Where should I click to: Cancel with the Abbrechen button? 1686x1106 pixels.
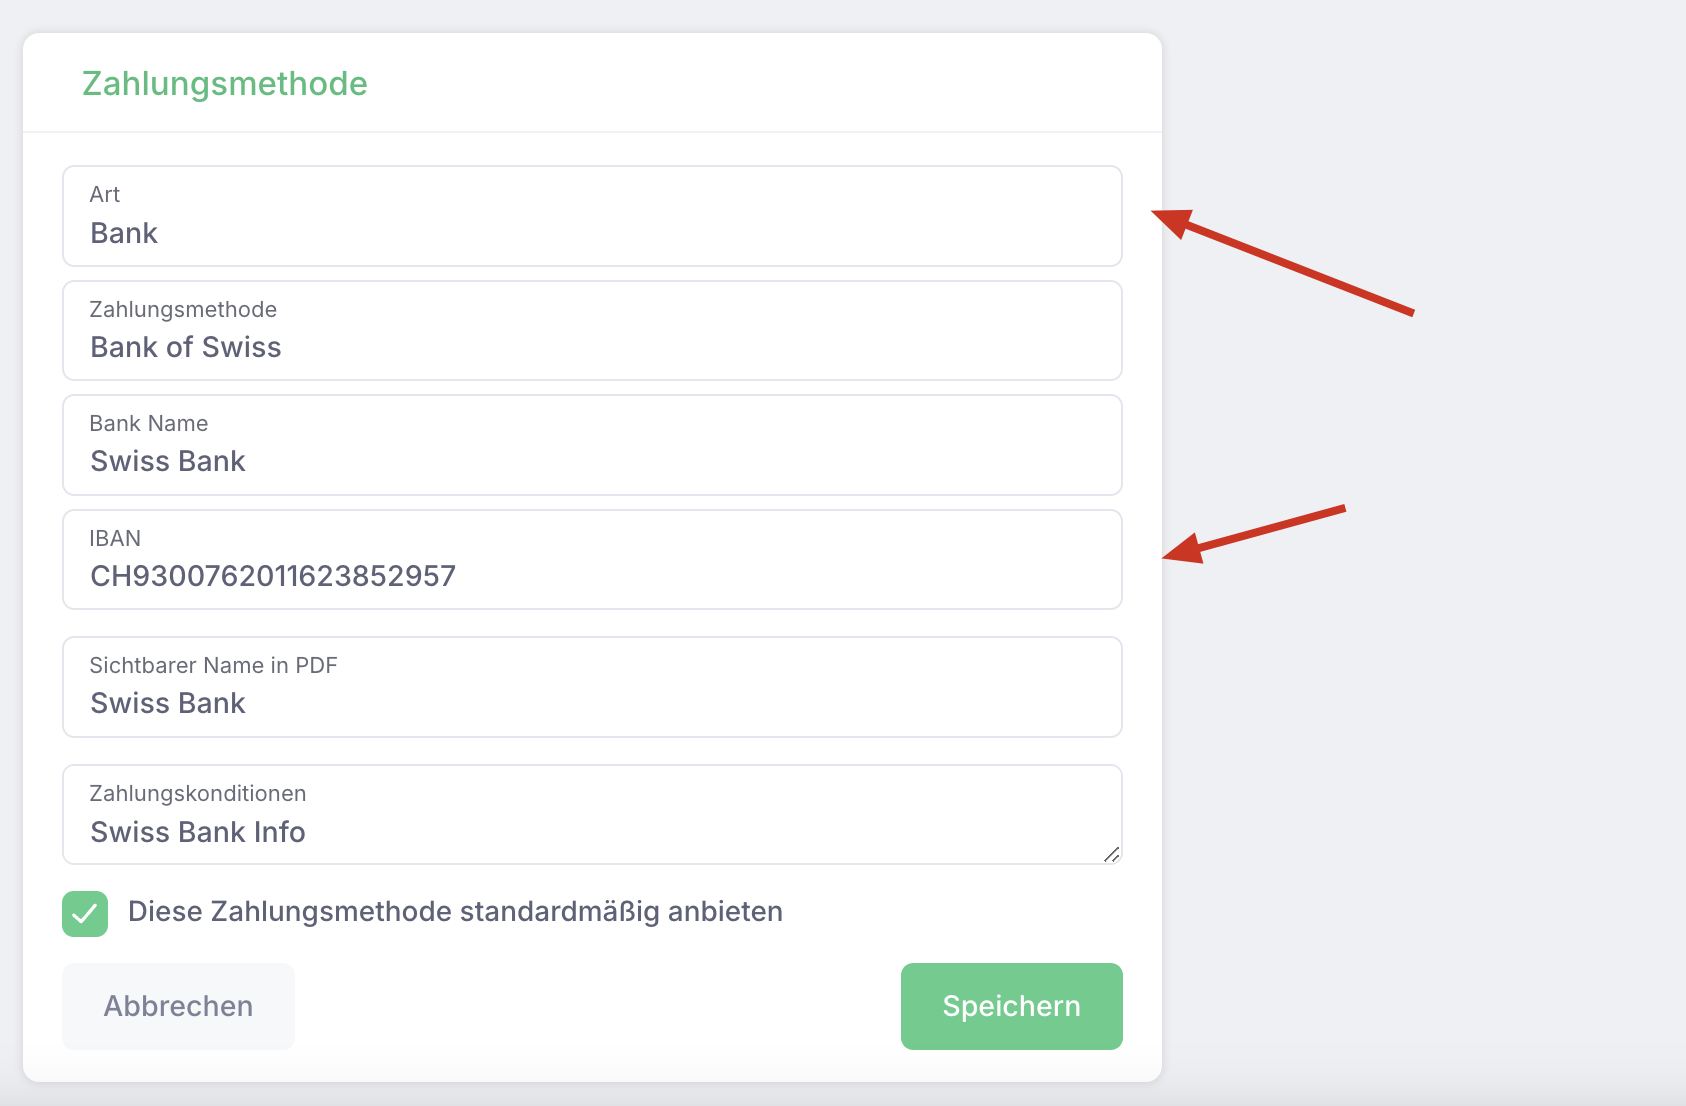(178, 1006)
